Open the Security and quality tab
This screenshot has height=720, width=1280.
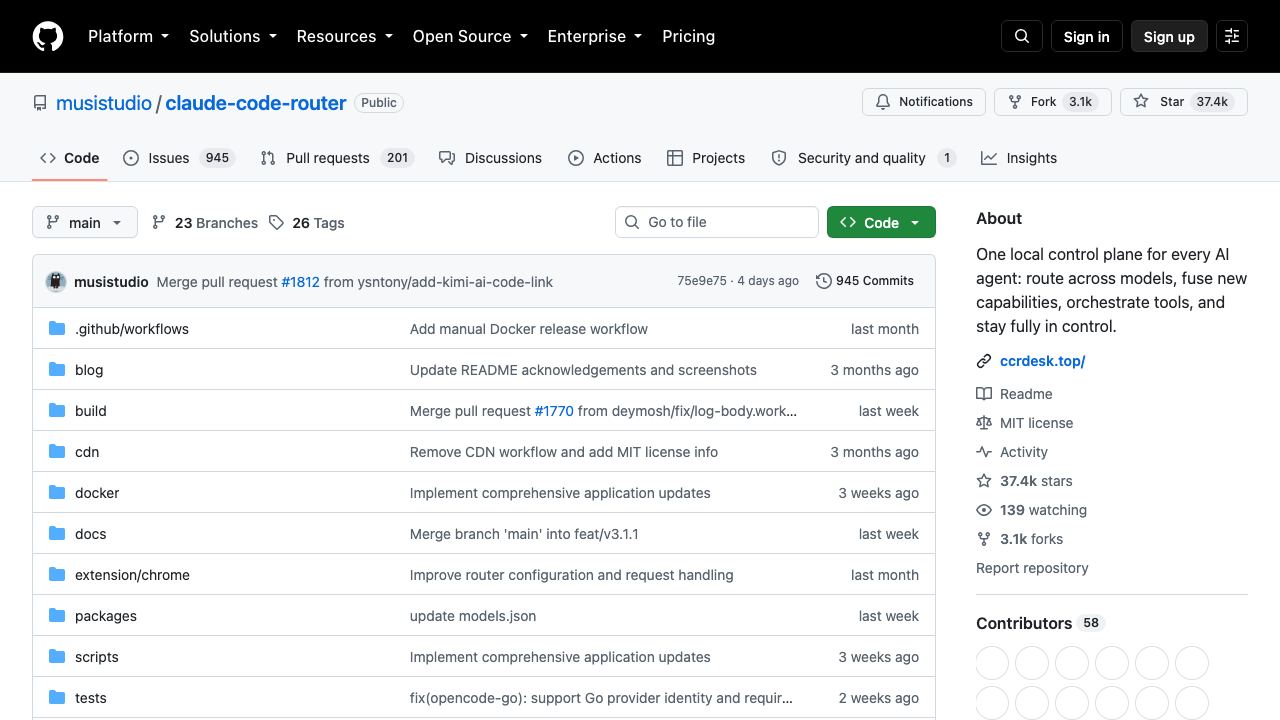864,158
